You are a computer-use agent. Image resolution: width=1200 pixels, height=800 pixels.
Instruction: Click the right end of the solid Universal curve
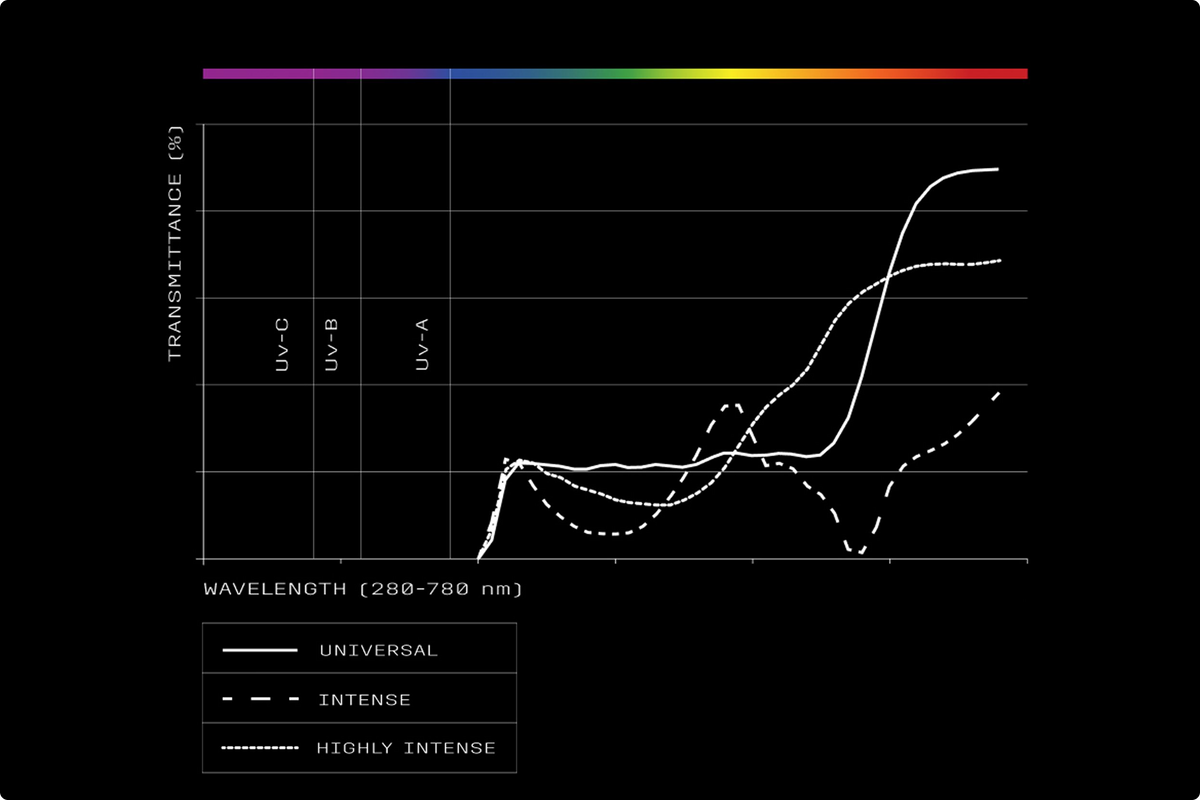coord(997,169)
